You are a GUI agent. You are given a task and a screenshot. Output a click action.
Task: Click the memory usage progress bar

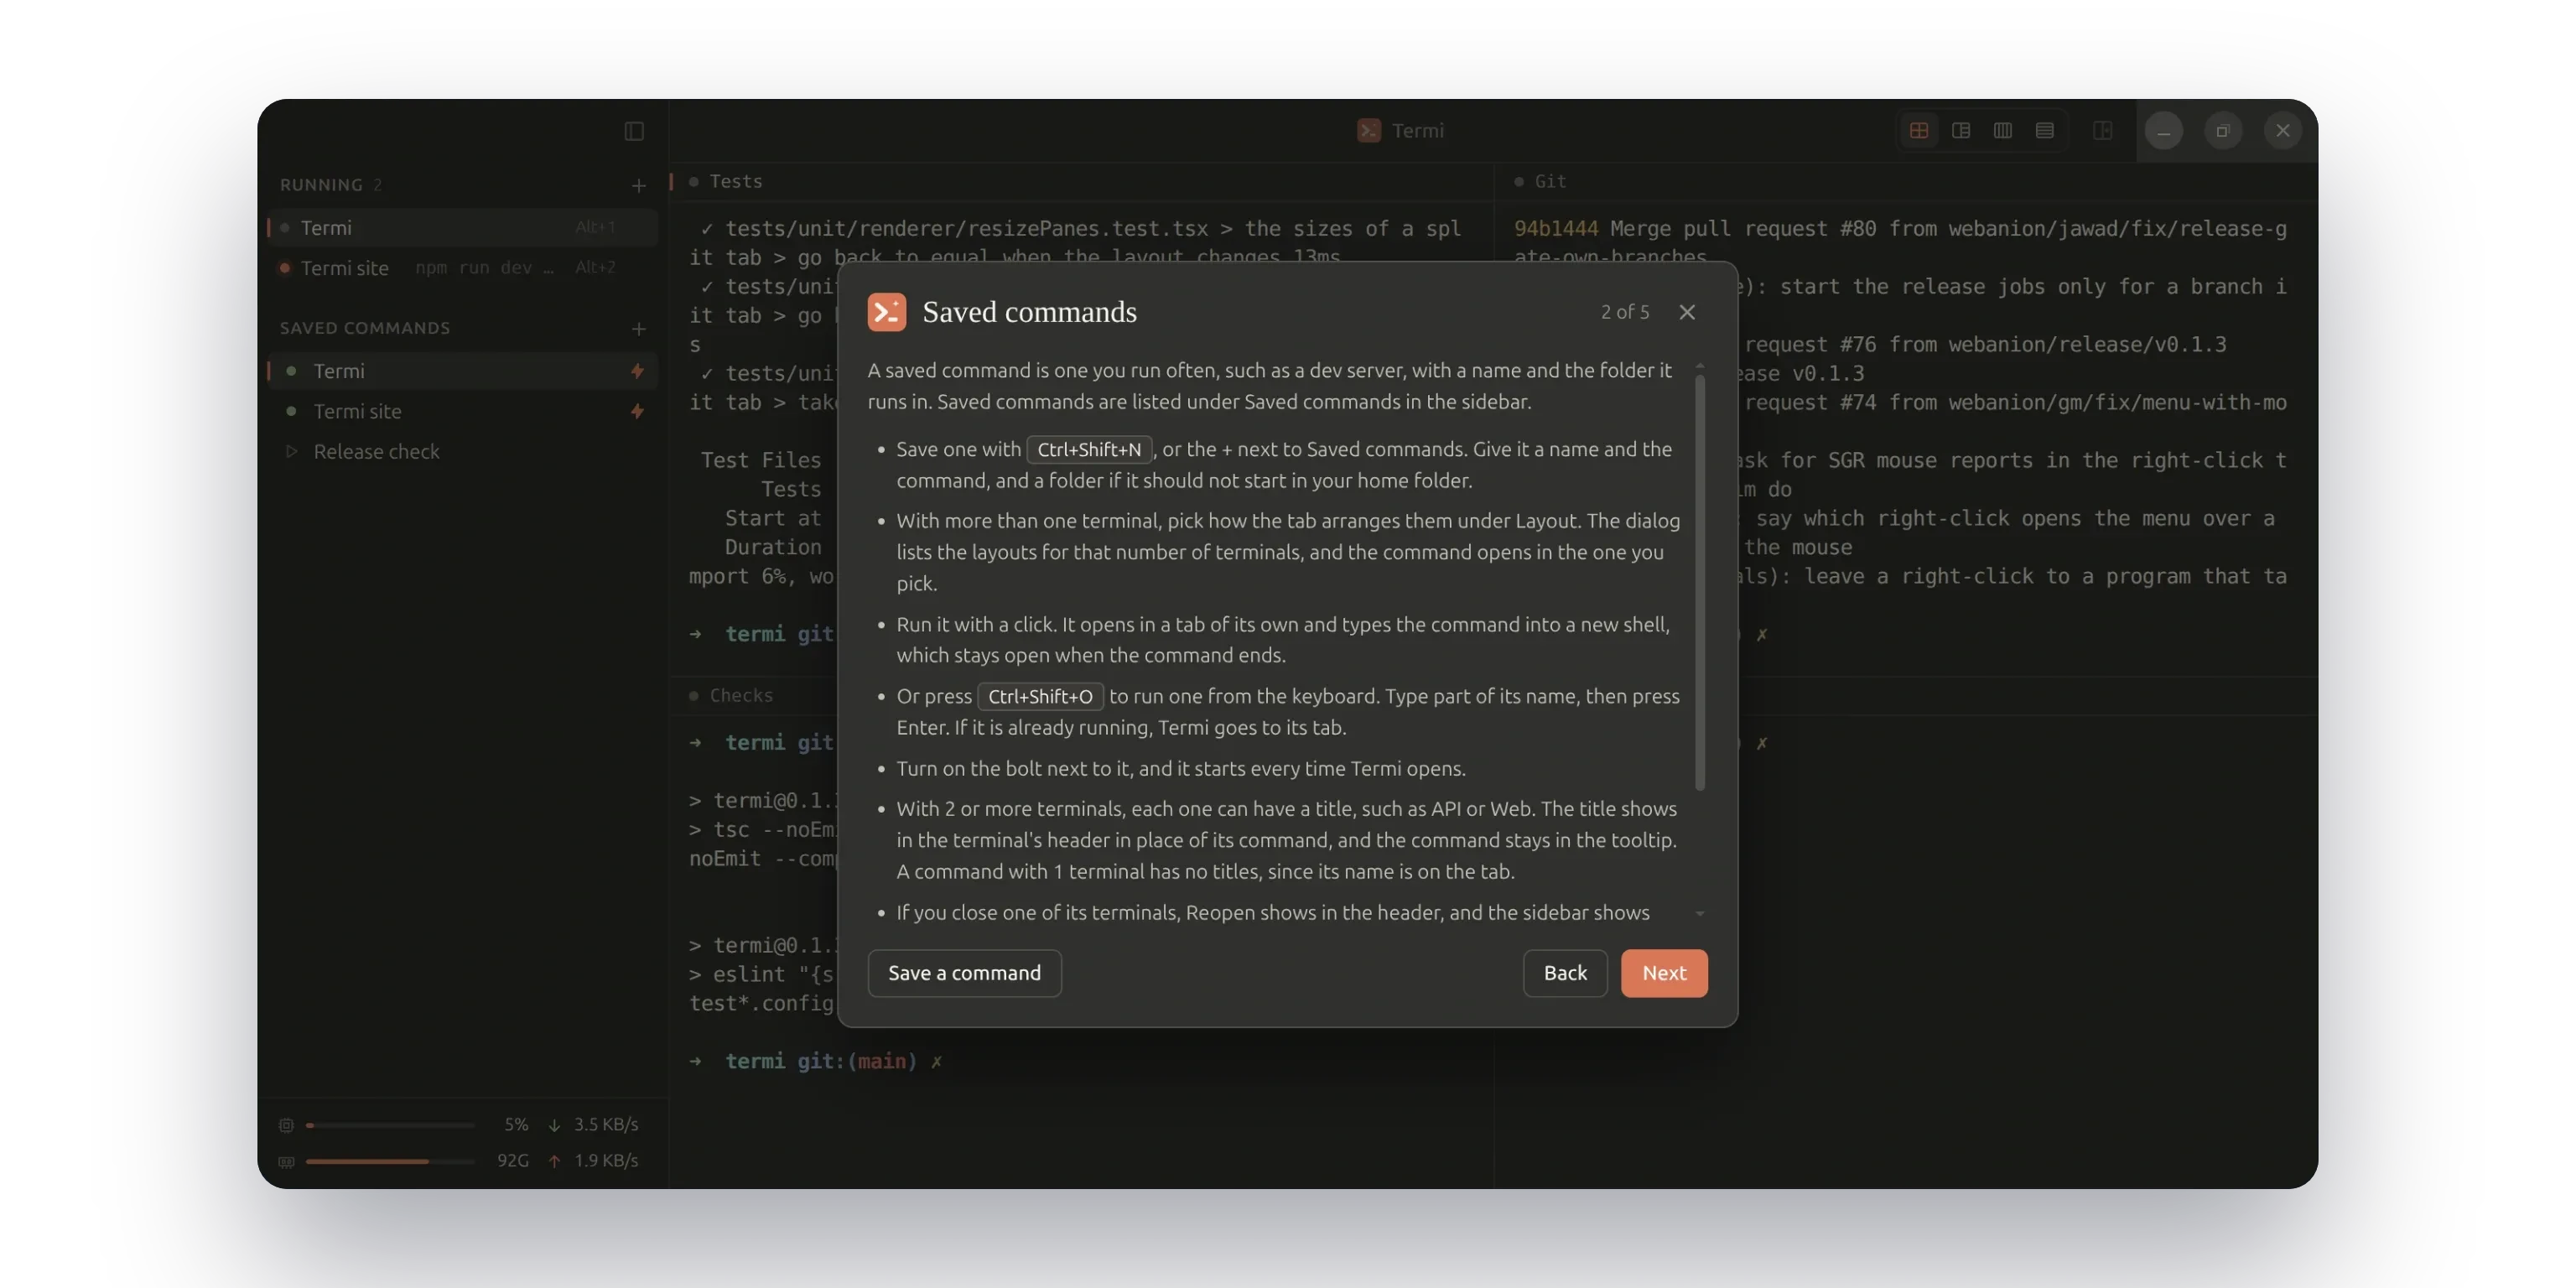pos(390,1161)
